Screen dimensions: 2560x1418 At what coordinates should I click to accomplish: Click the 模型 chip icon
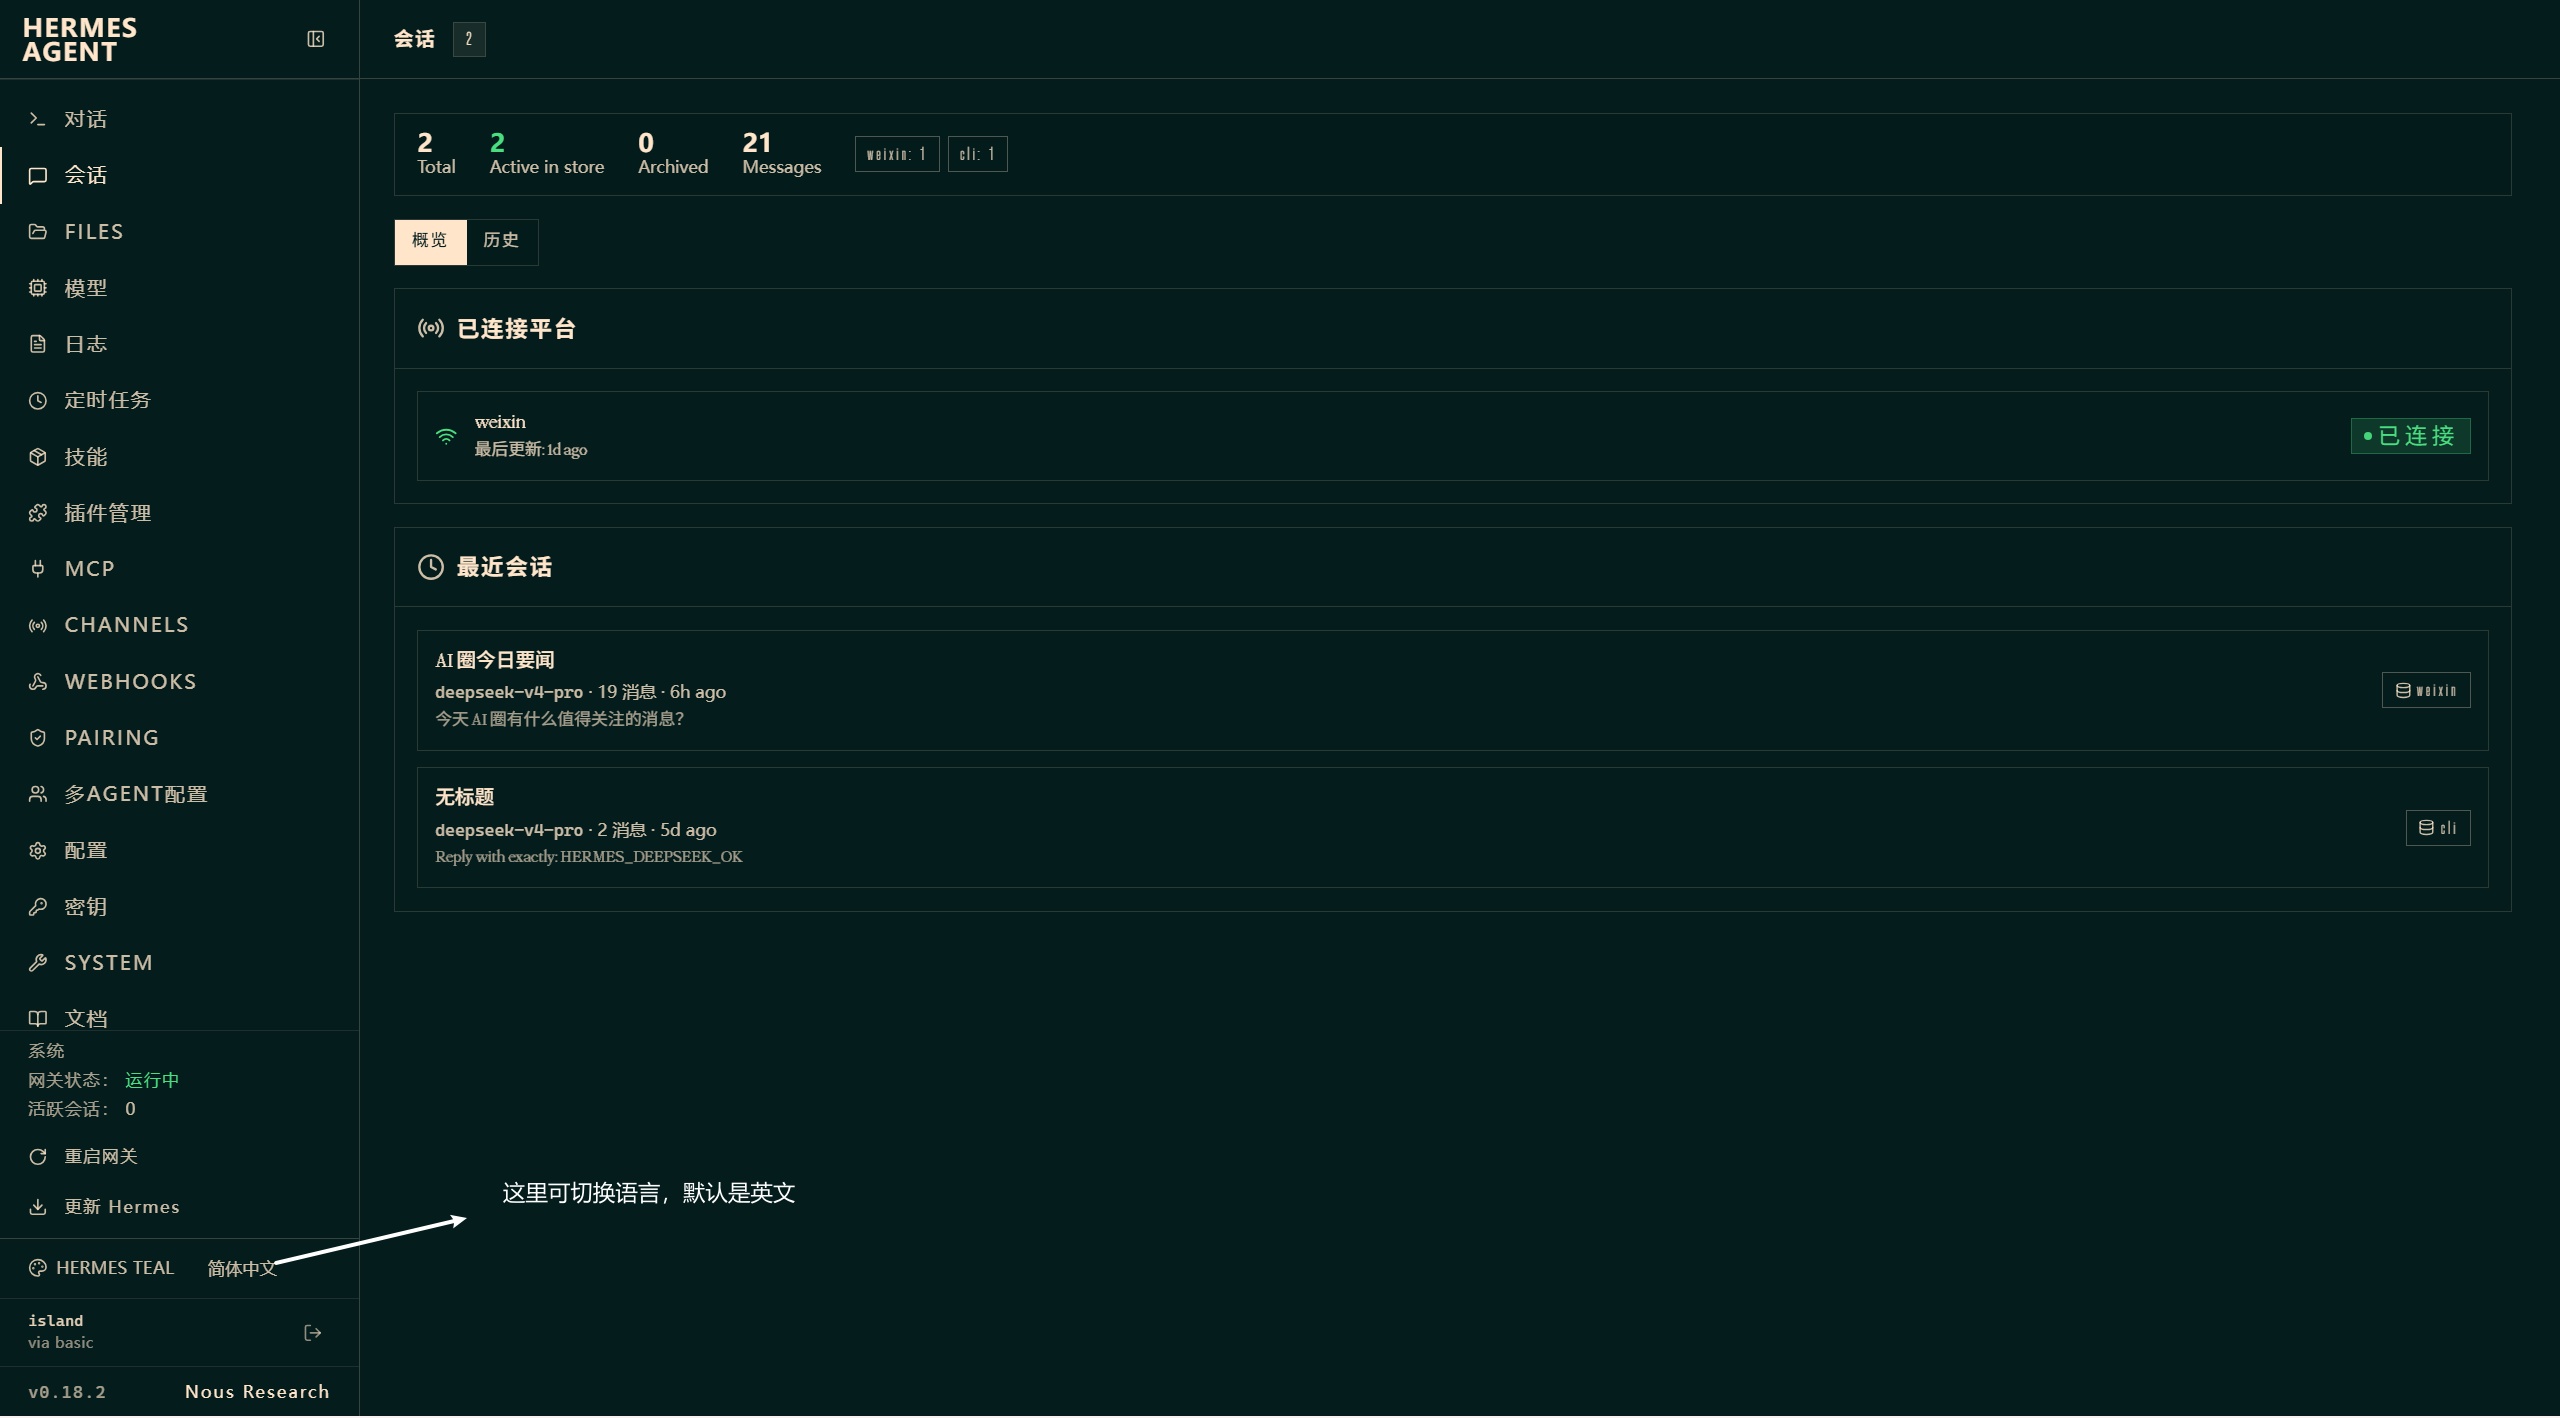click(38, 288)
